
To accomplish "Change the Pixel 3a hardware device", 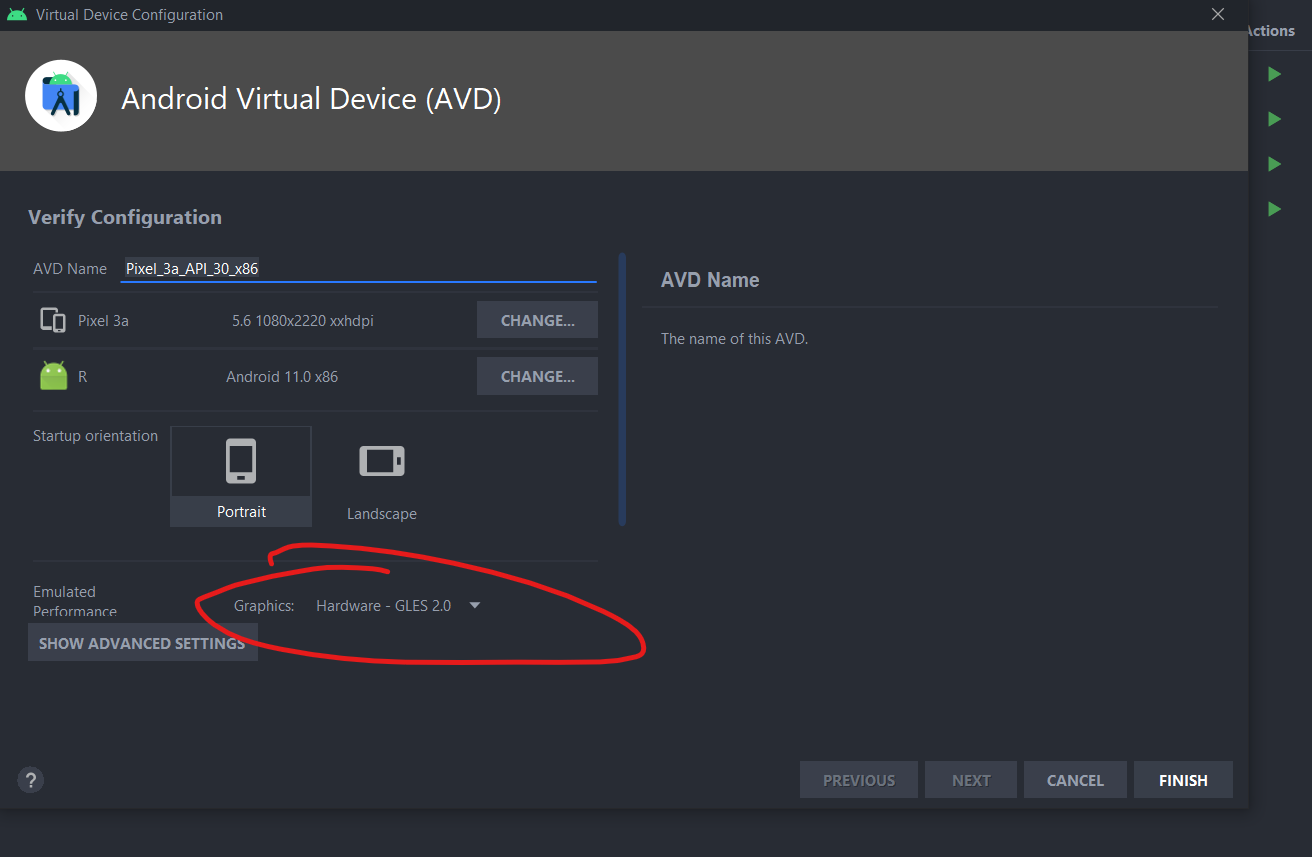I will coord(537,320).
